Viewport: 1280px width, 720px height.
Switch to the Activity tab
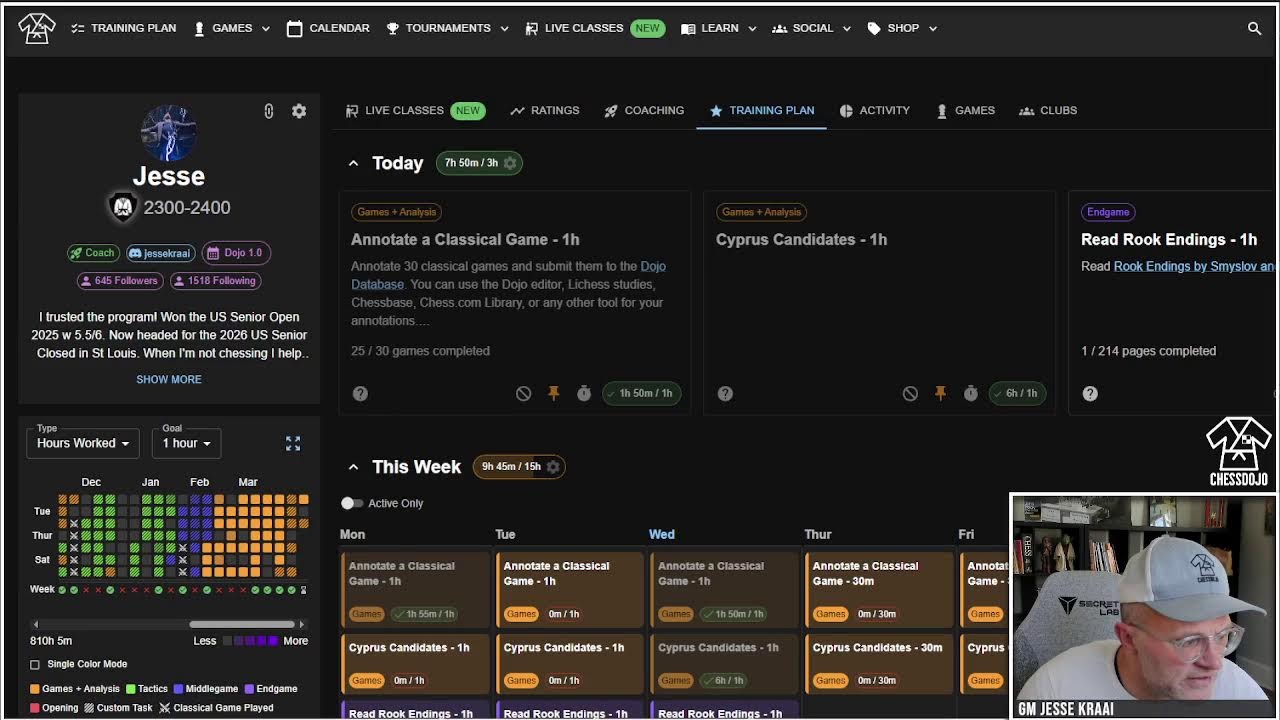tap(875, 110)
